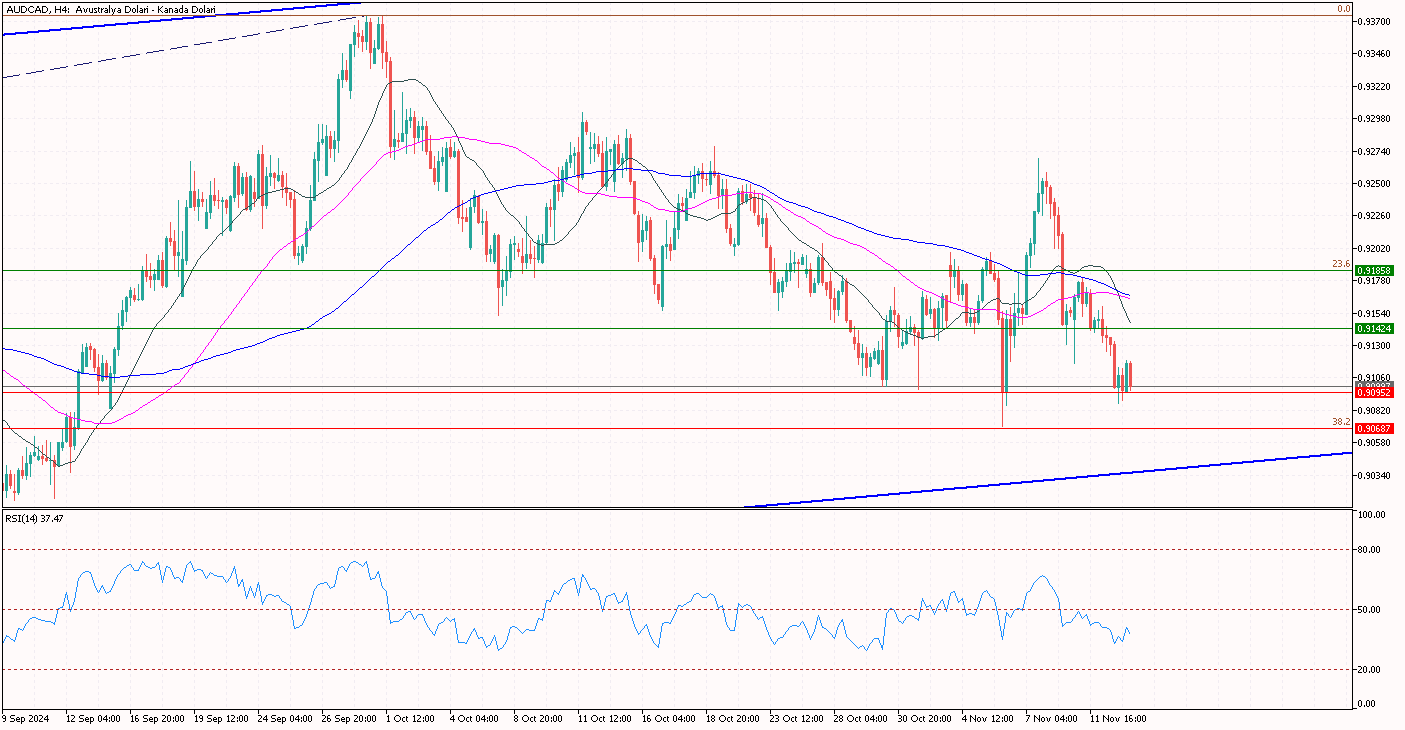Screen dimensions: 1405x730
Task: Click the 4 Oct 04:00 date label
Action: tap(475, 718)
